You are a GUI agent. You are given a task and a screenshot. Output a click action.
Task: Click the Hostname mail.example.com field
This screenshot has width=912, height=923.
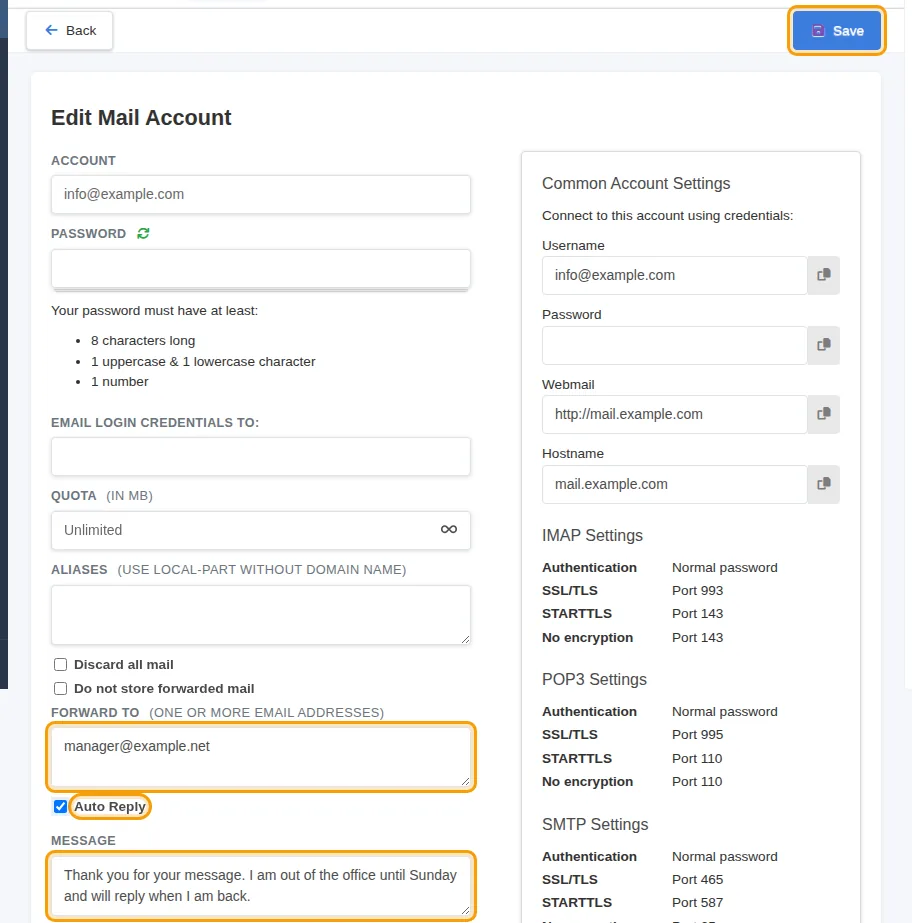tap(674, 484)
